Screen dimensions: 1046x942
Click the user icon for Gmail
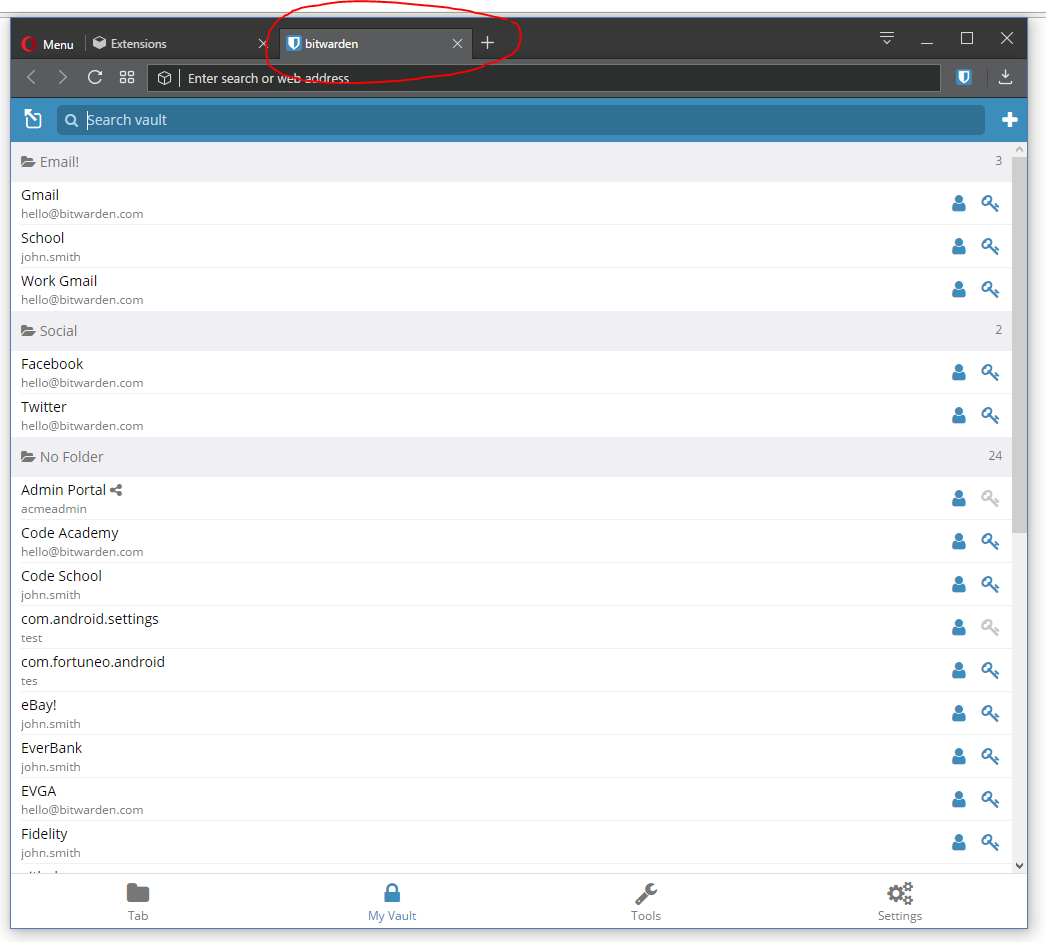(x=959, y=203)
